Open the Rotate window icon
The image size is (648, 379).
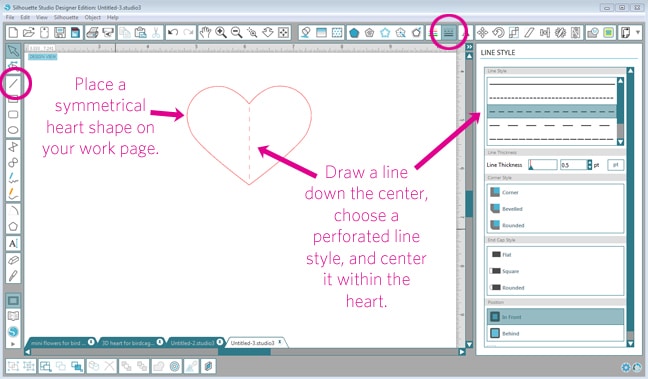coord(498,33)
